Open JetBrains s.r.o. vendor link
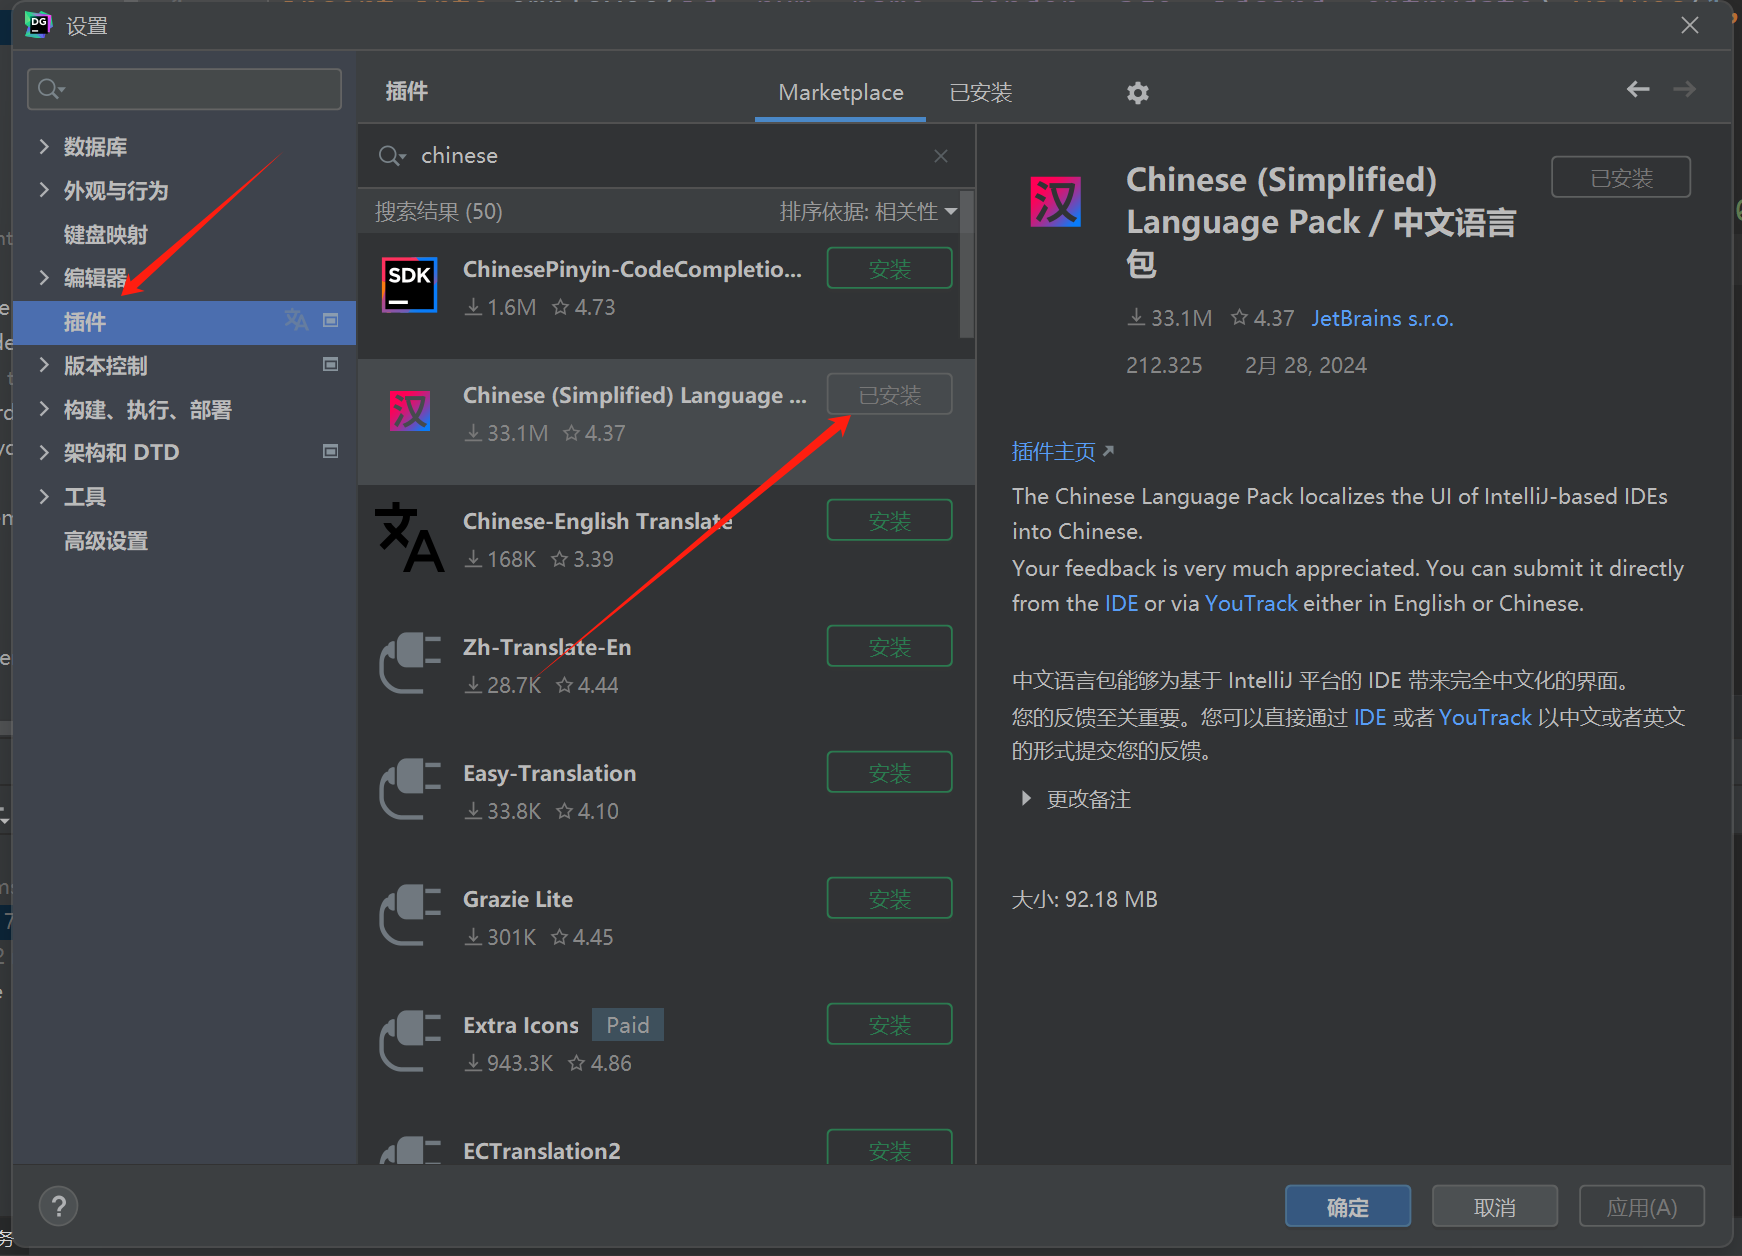The image size is (1742, 1256). (1382, 318)
